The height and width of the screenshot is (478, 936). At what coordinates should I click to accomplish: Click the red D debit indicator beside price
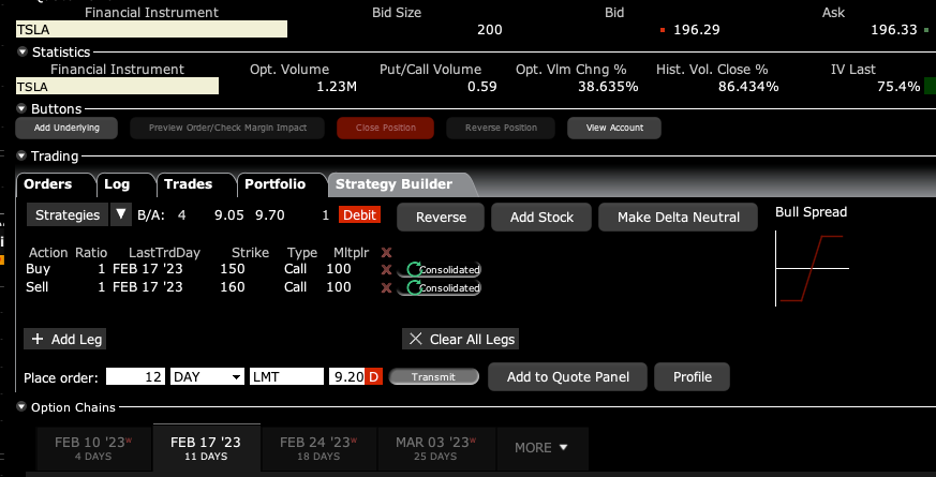point(374,377)
